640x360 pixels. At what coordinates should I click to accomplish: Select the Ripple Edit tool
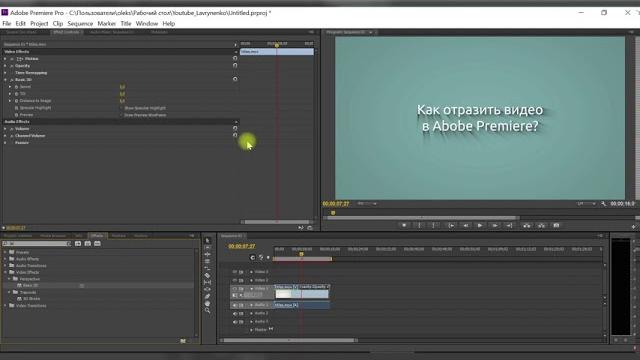coord(207,254)
